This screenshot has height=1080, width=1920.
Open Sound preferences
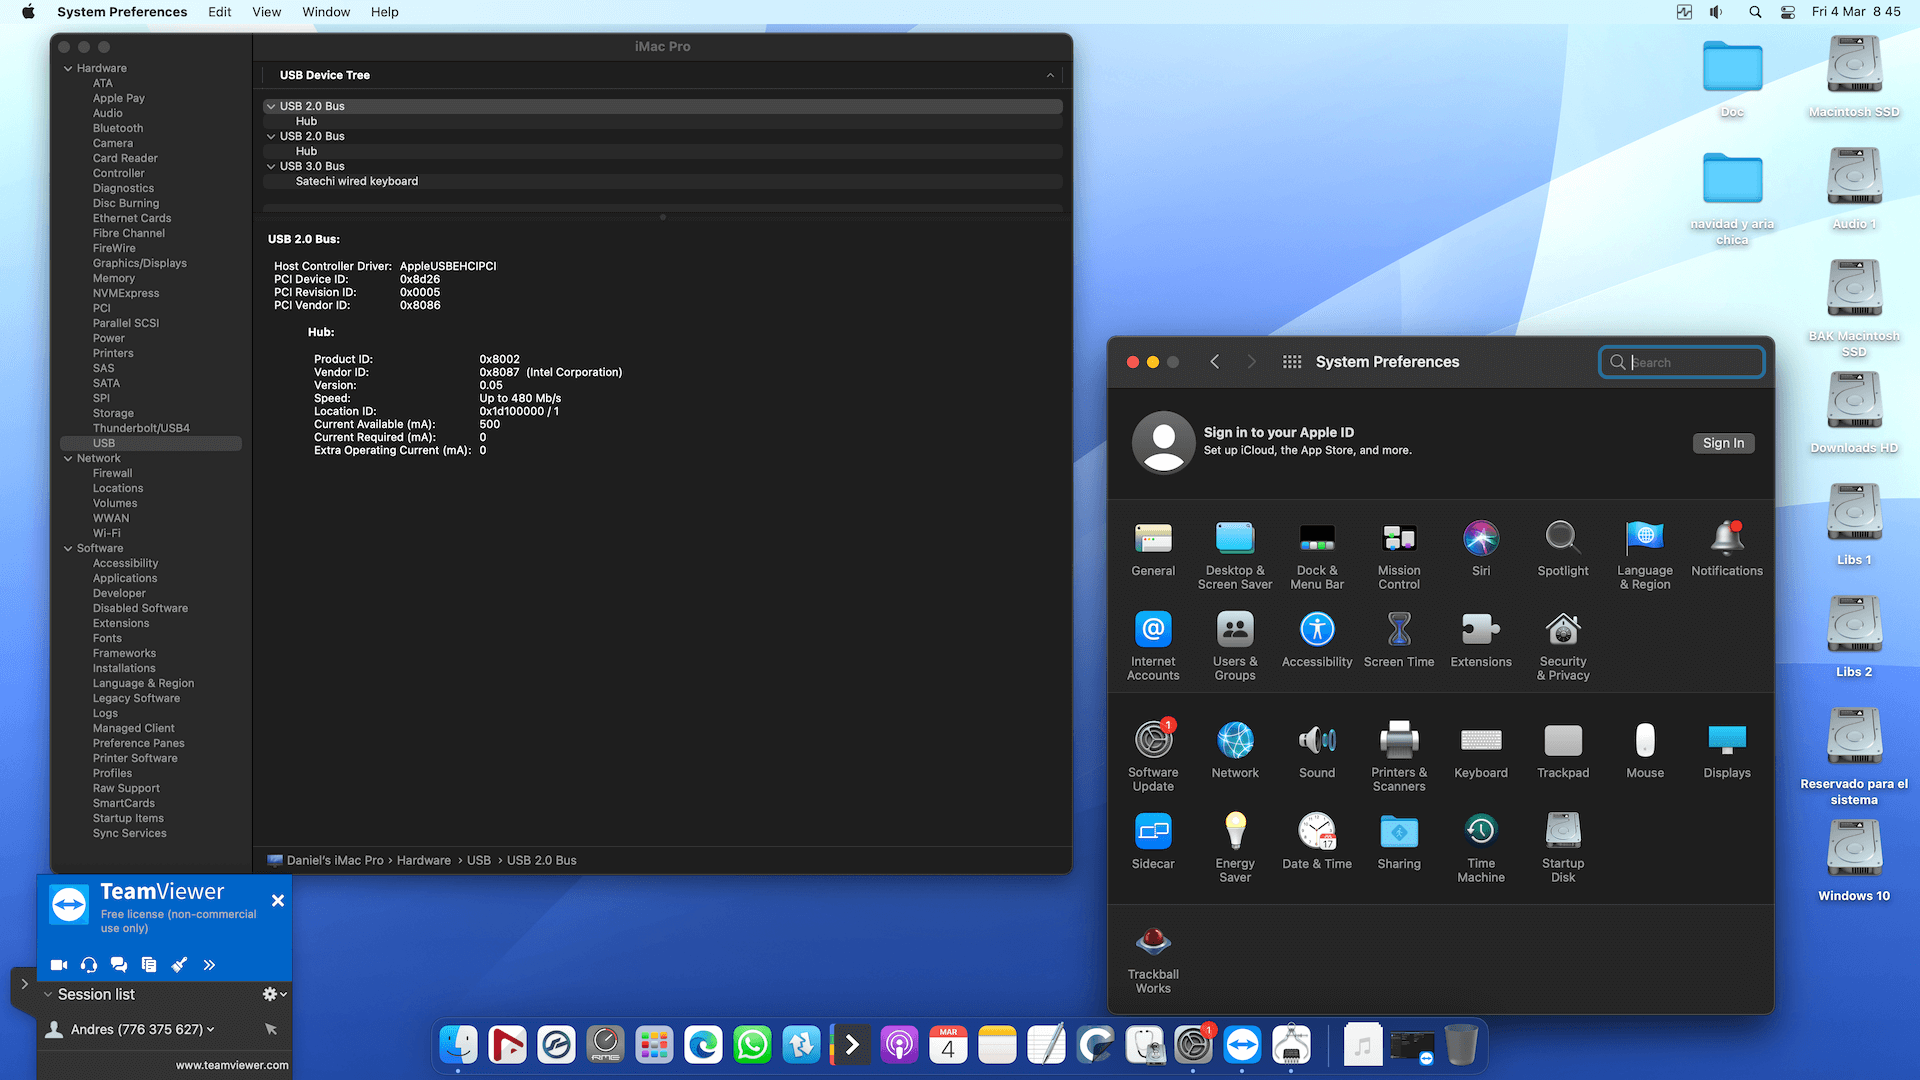click(x=1317, y=750)
